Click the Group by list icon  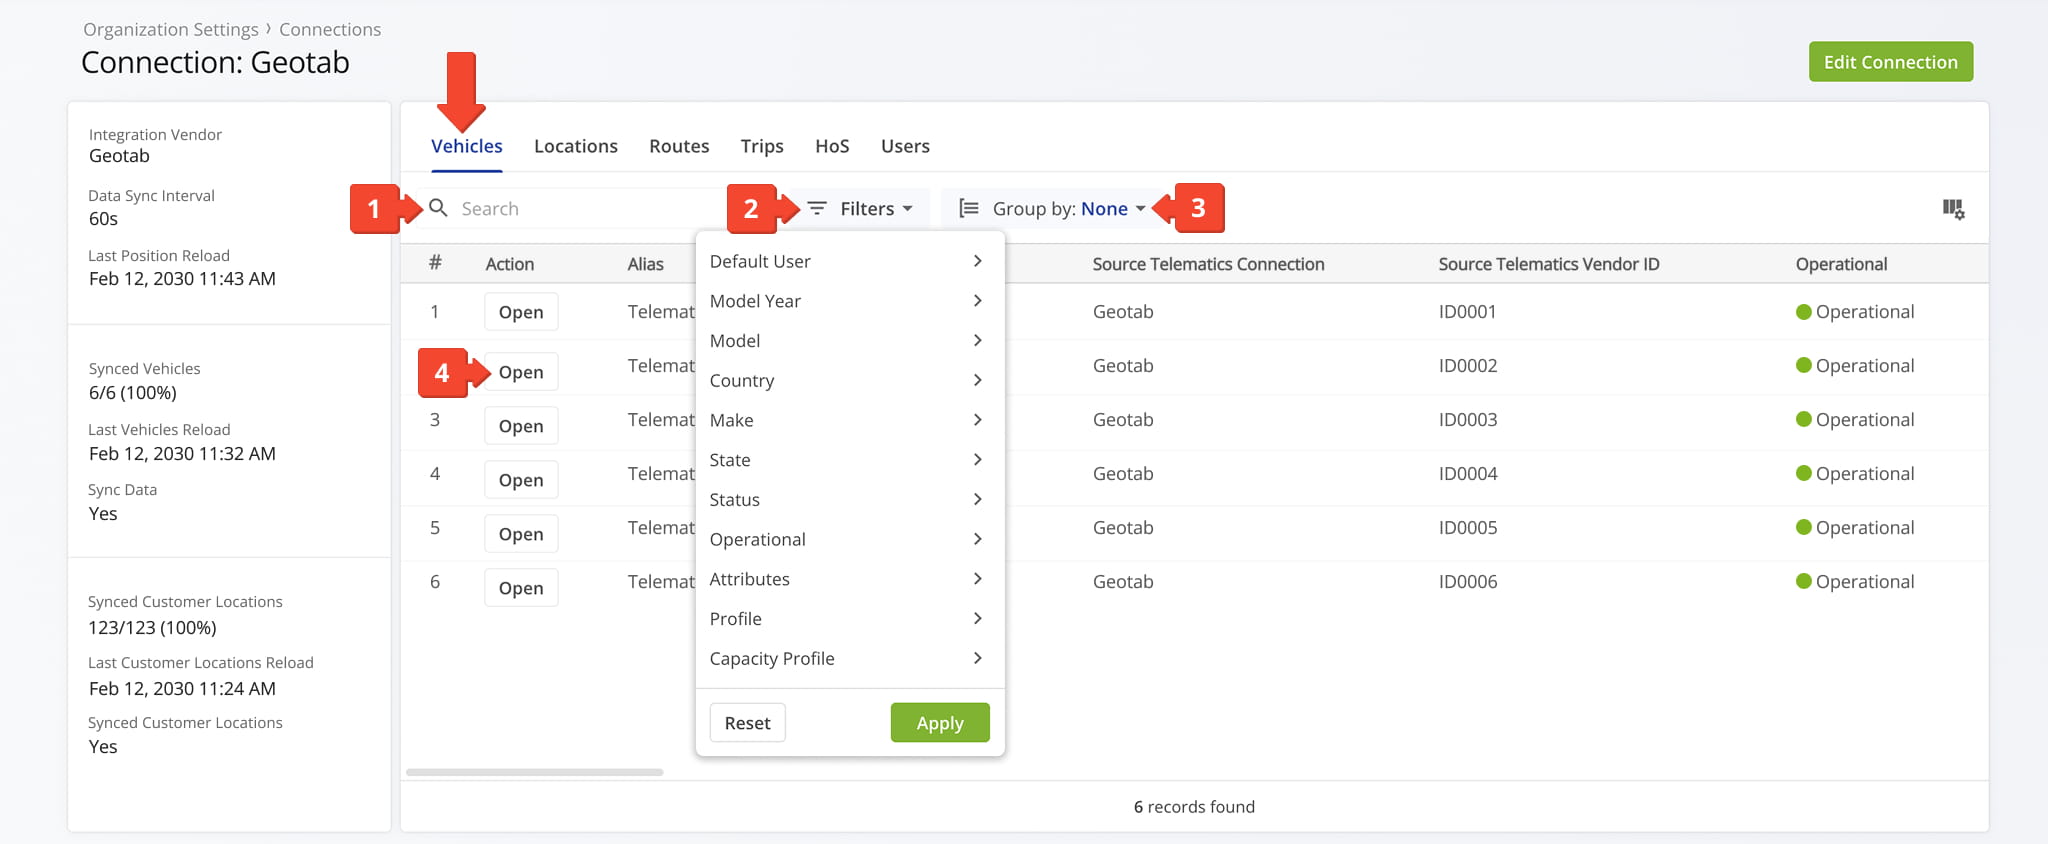pyautogui.click(x=968, y=208)
